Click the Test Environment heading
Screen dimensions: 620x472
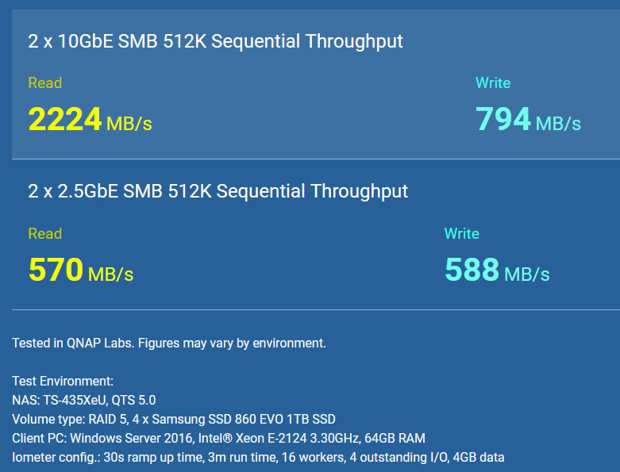coord(63,381)
